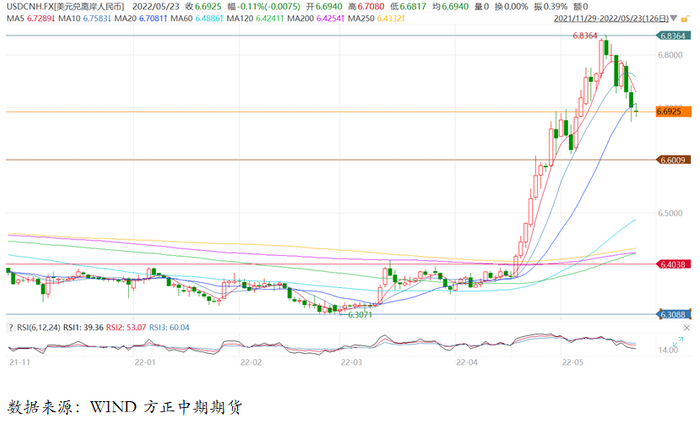Click the question mark RSI help icon
Viewport: 700px width, 424px height.
[11, 328]
